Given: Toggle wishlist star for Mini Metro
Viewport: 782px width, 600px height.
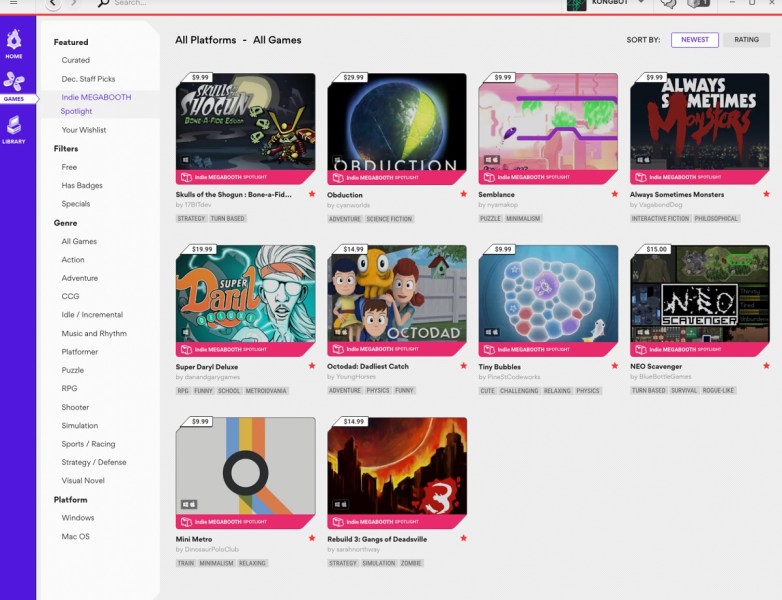Looking at the screenshot, I should 312,538.
